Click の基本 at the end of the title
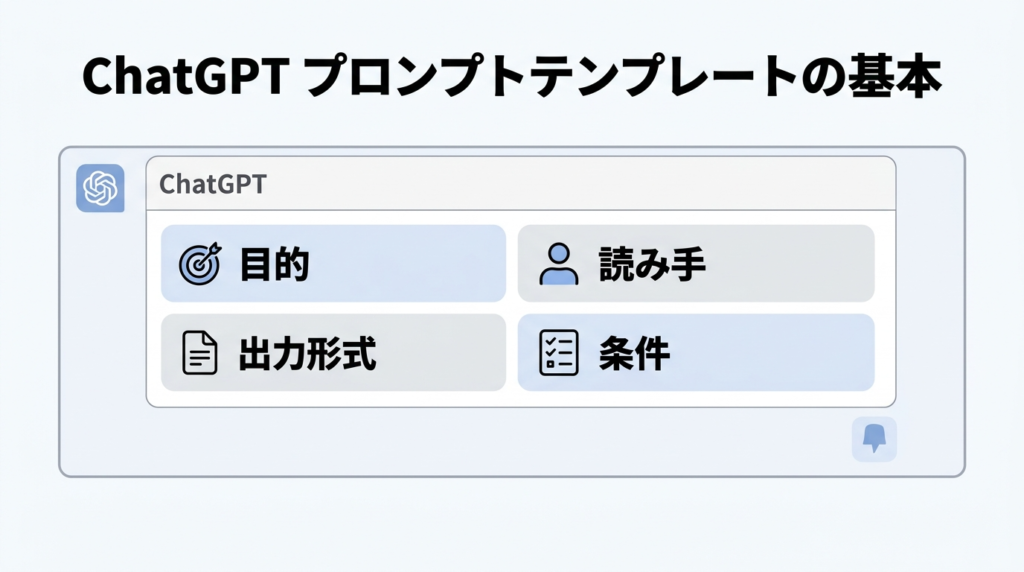The height and width of the screenshot is (572, 1024). [x=871, y=78]
